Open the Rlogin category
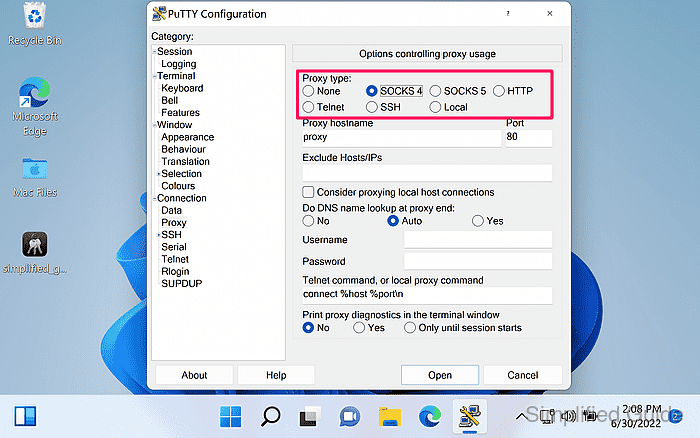This screenshot has width=700, height=438. click(x=175, y=271)
